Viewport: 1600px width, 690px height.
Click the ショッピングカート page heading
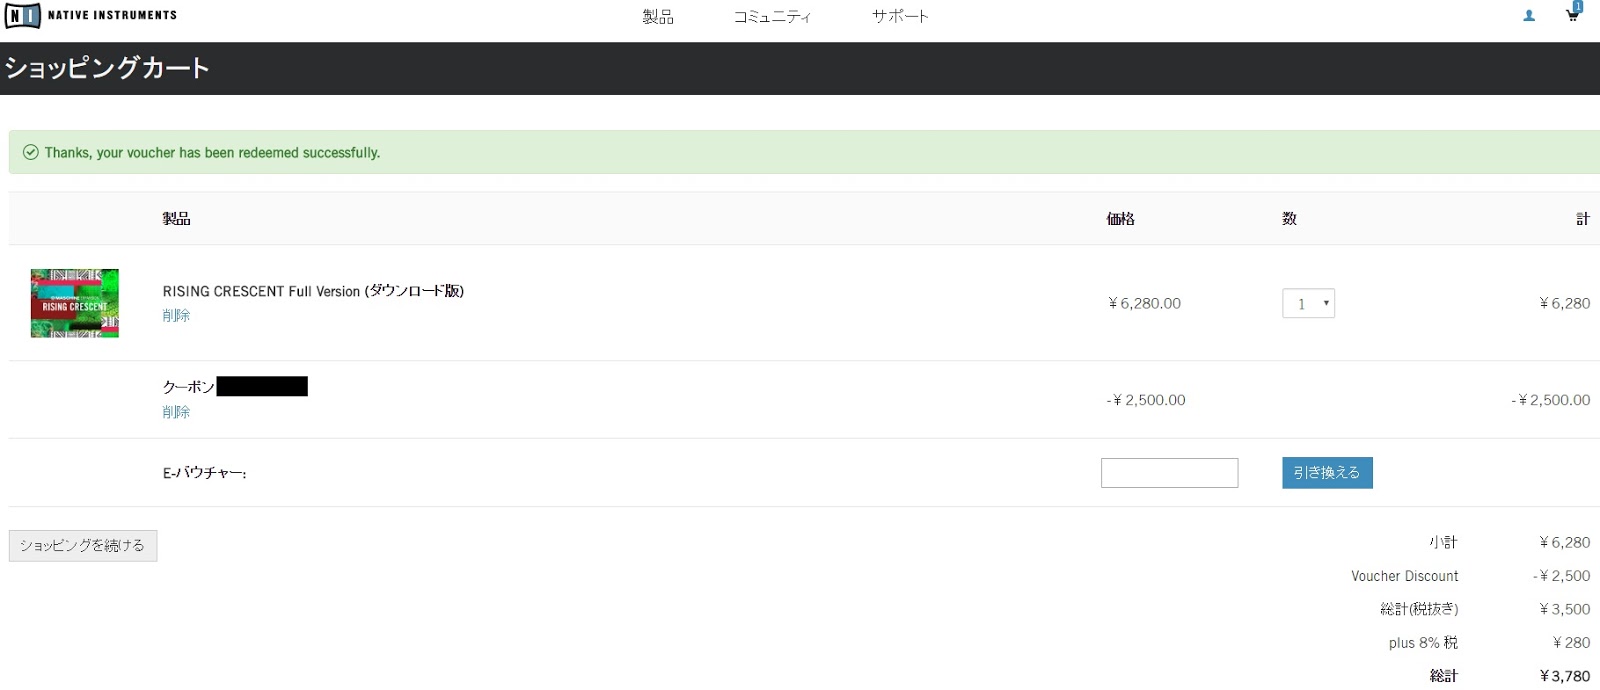point(107,68)
